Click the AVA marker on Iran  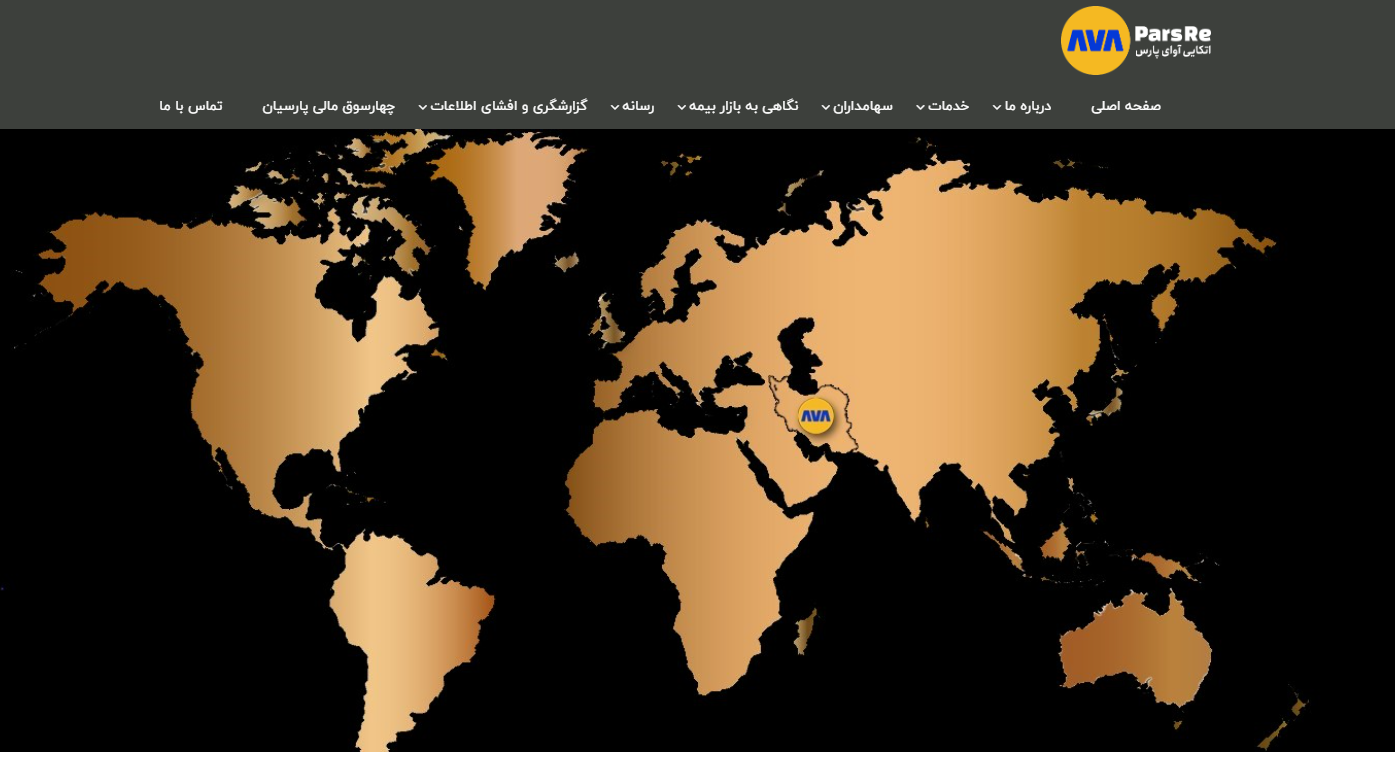[x=815, y=416]
